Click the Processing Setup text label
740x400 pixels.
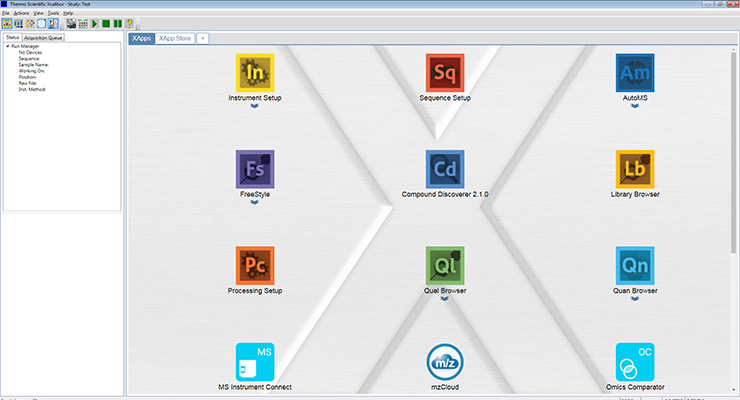(x=255, y=291)
